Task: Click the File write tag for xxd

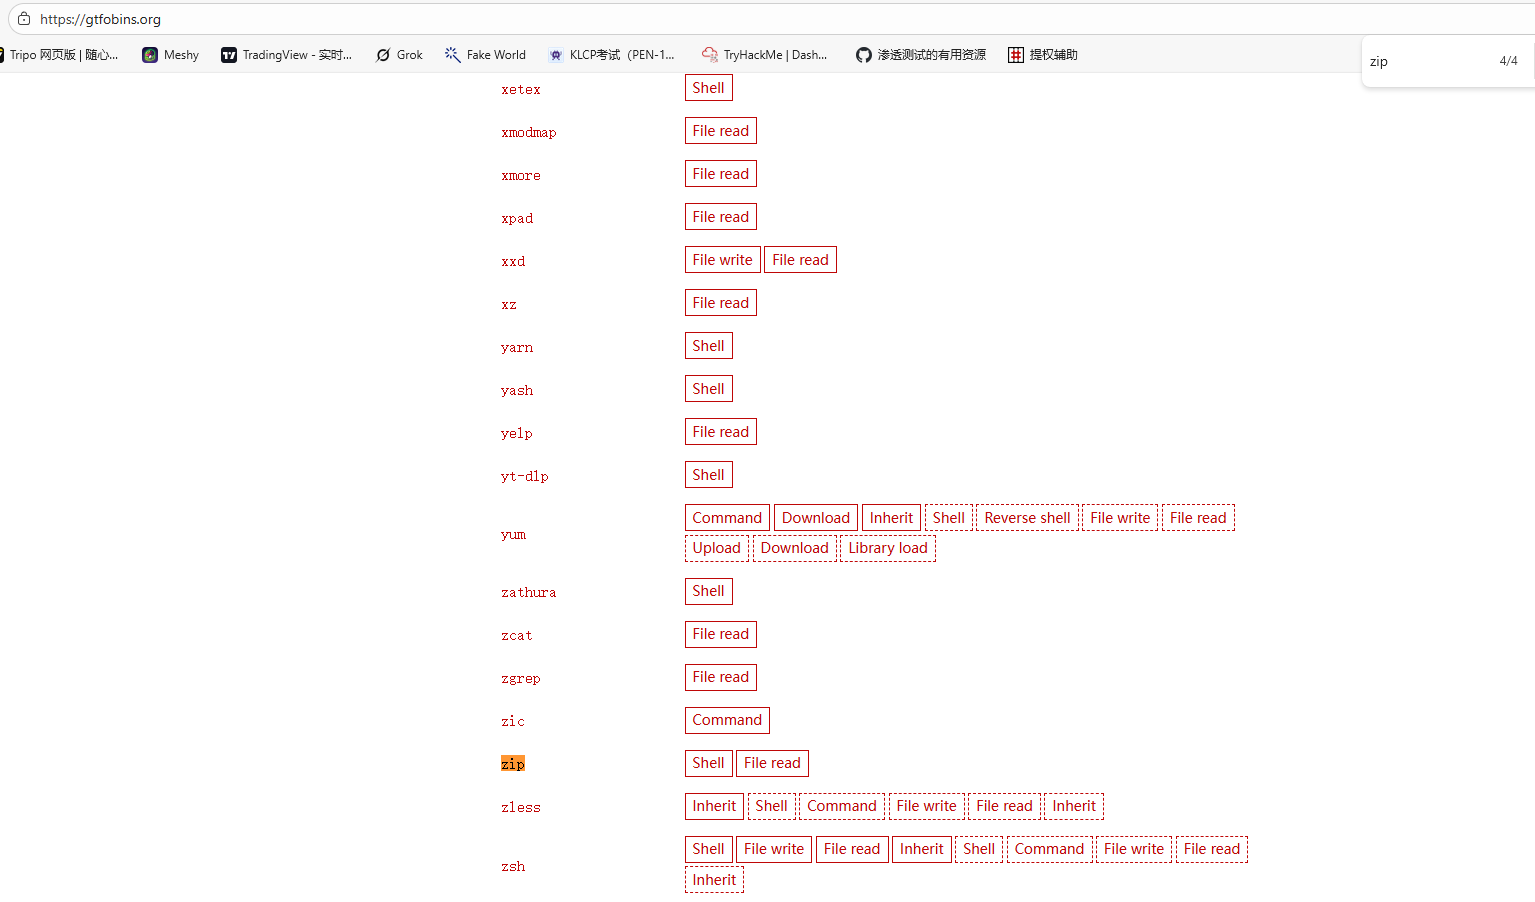Action: pyautogui.click(x=722, y=260)
